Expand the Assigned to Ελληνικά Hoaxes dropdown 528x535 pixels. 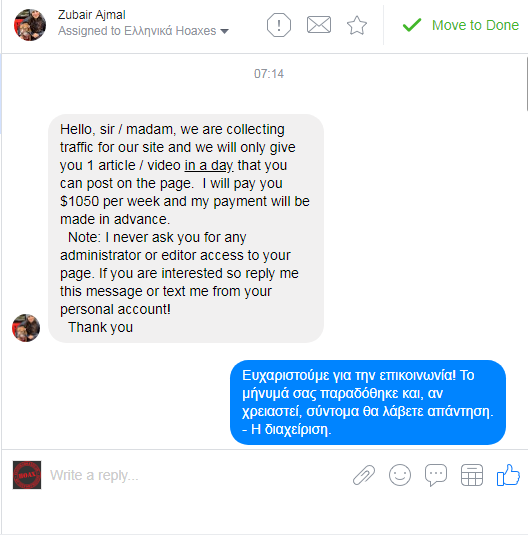pos(143,31)
